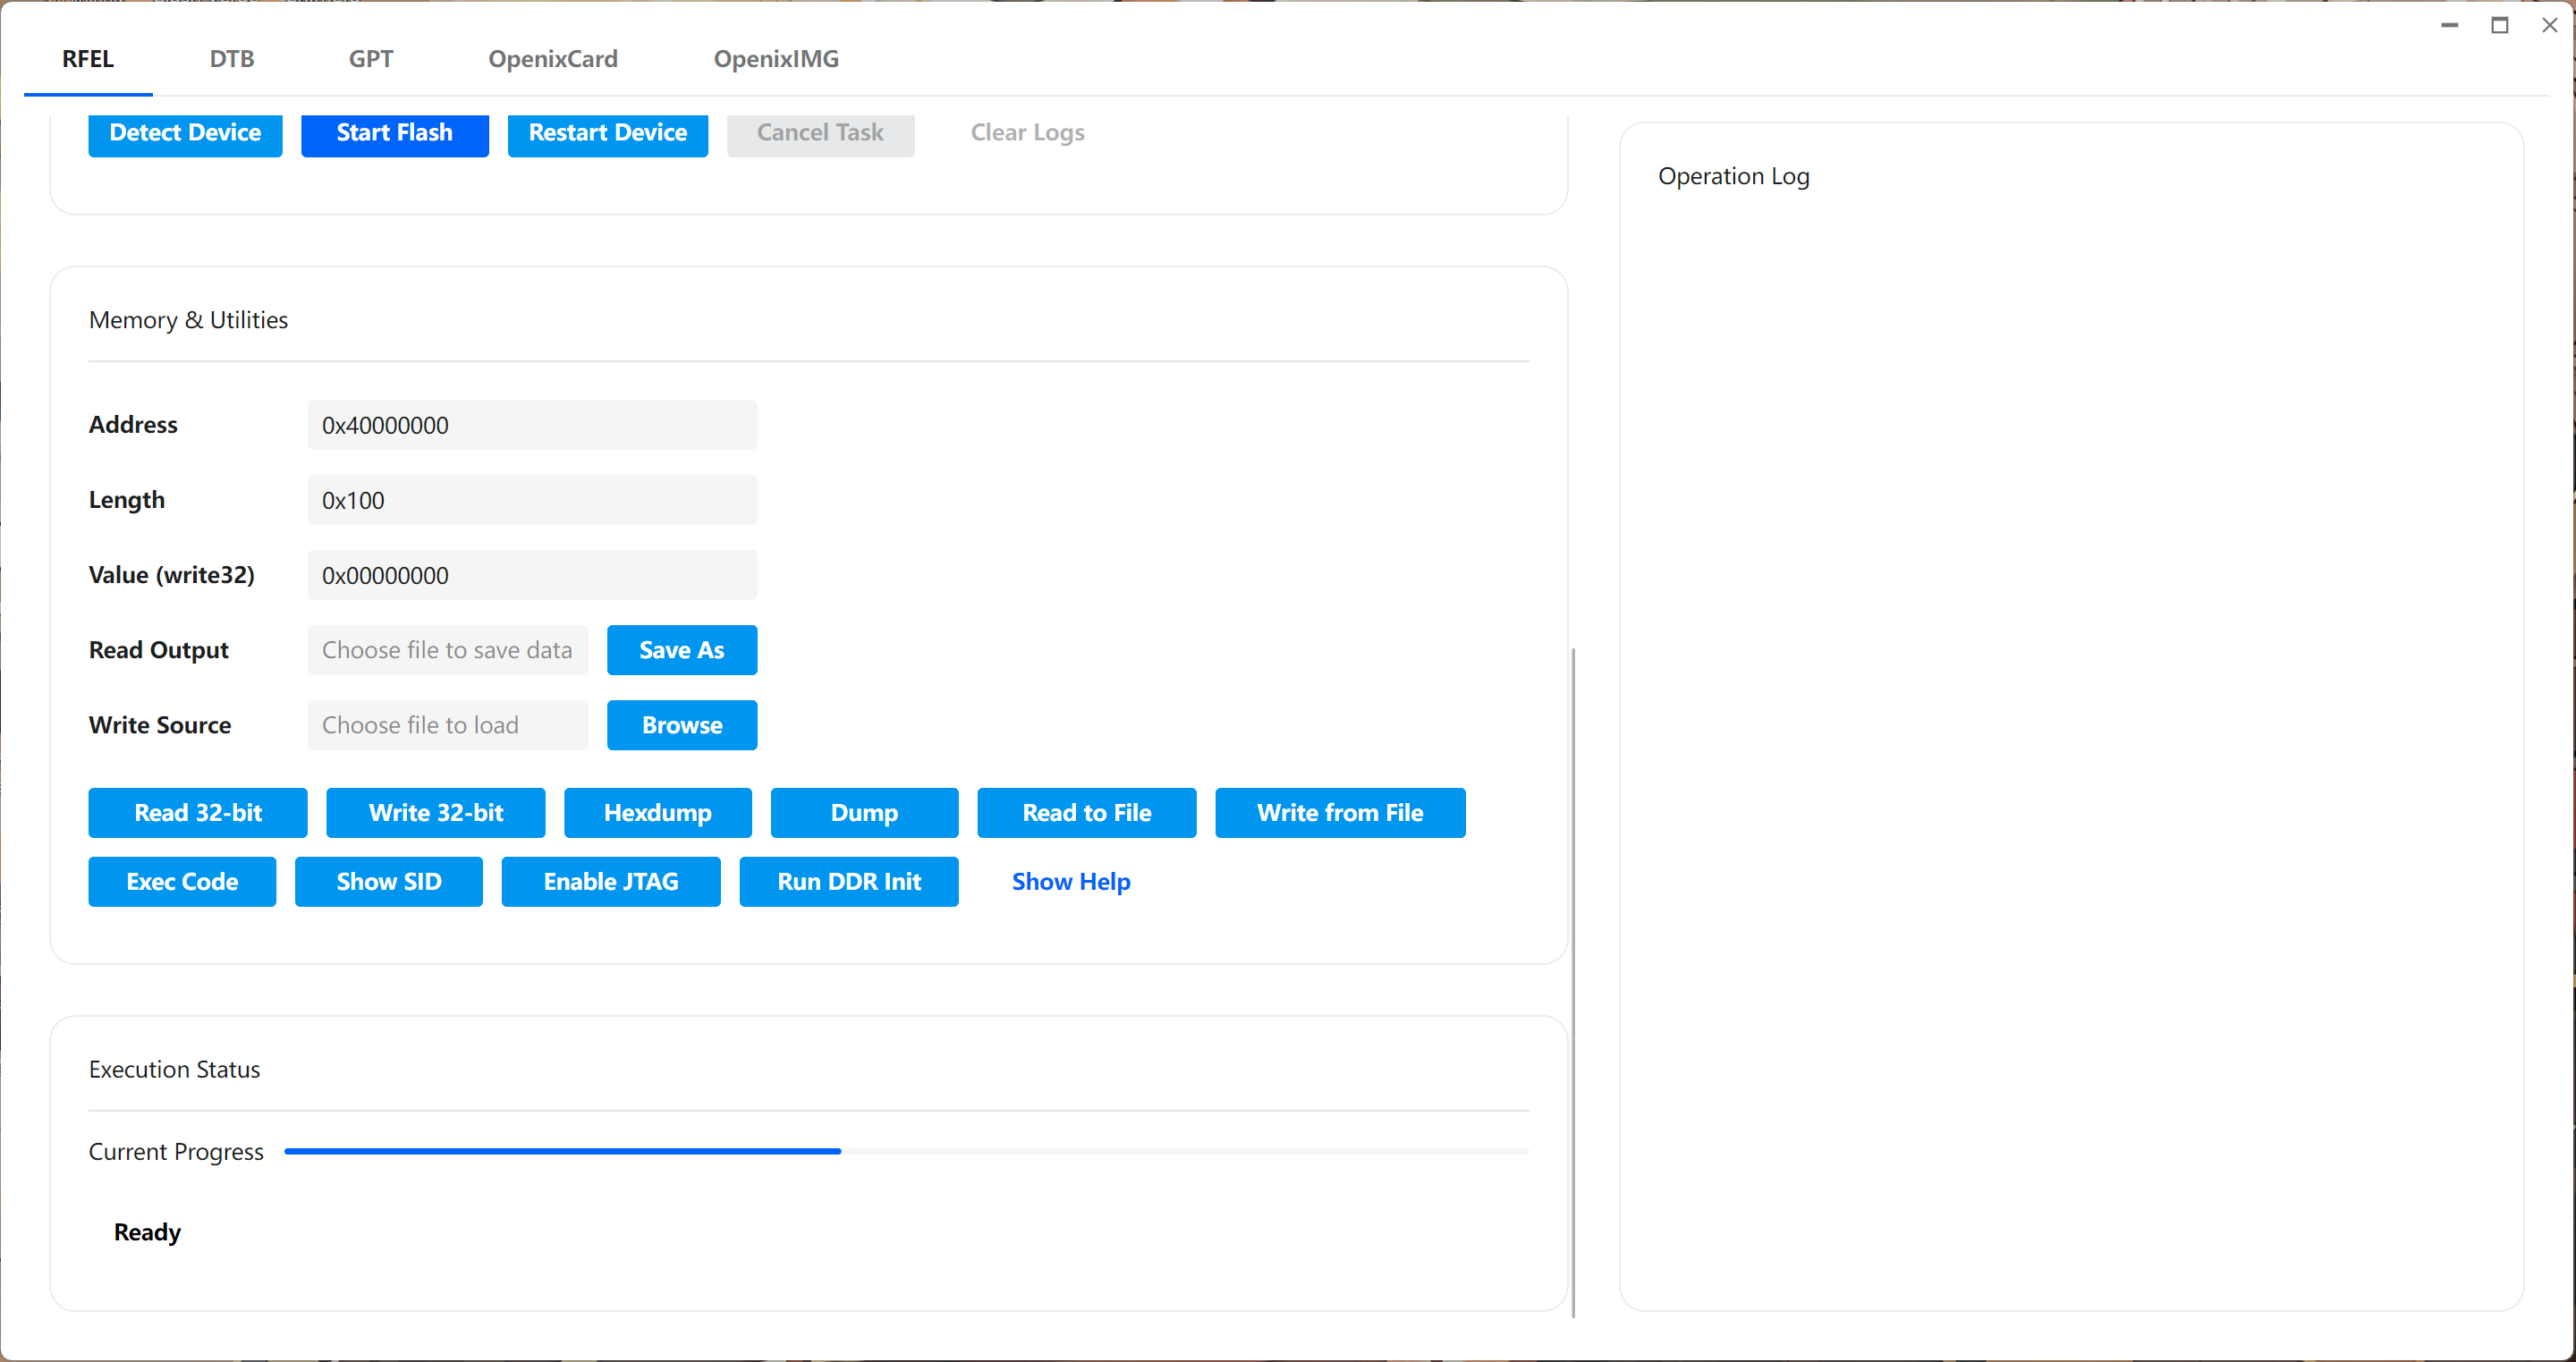The width and height of the screenshot is (2576, 1362).
Task: Open the GPT tab
Action: click(370, 59)
